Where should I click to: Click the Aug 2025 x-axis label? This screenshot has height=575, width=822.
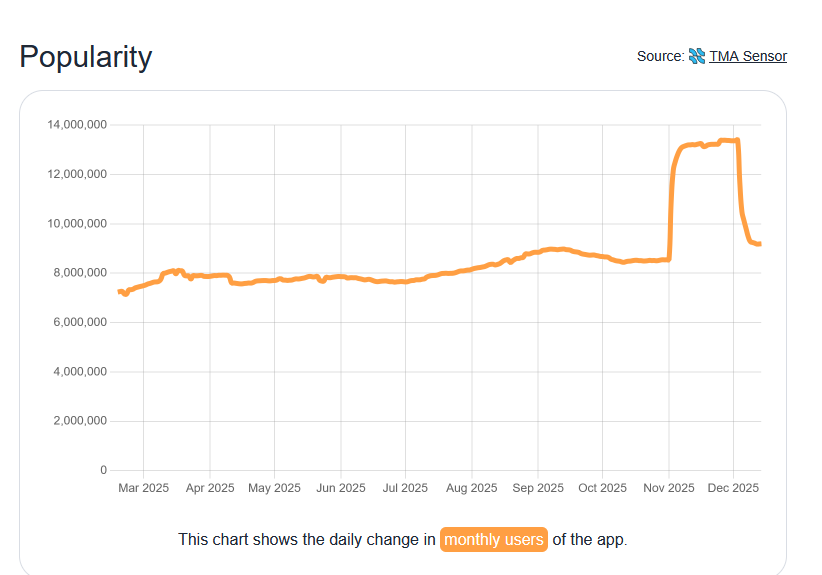[471, 488]
